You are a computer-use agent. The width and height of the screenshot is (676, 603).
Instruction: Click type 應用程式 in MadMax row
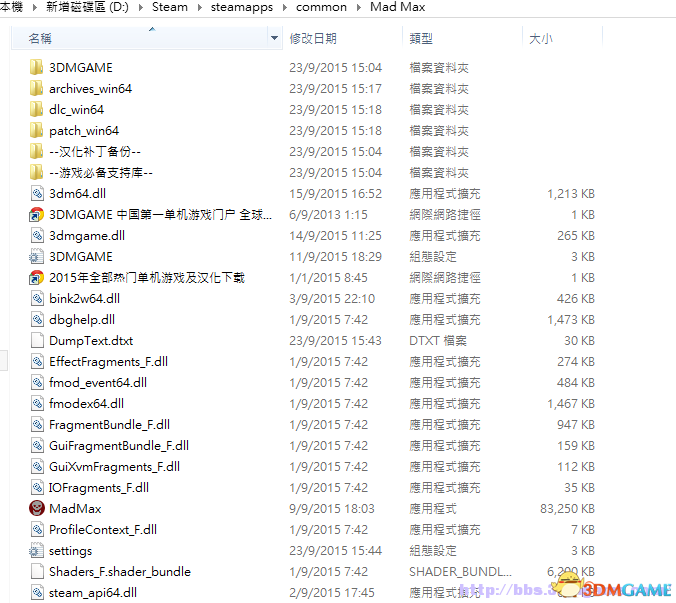point(433,509)
